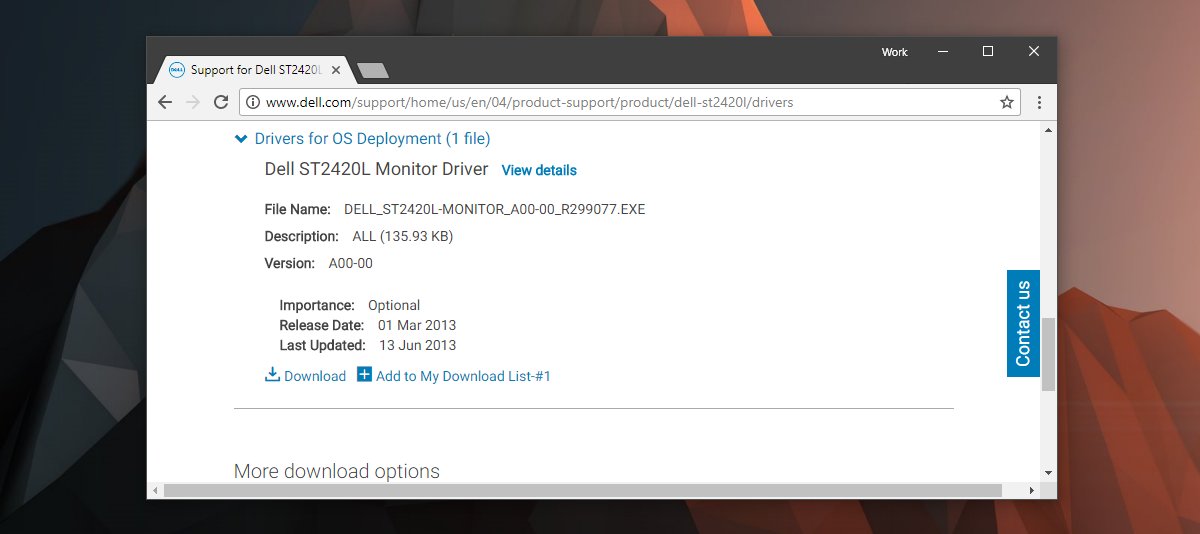Click the file name DELL_ST2420L-MONITOR_A00-00_R299077.EXE

495,210
